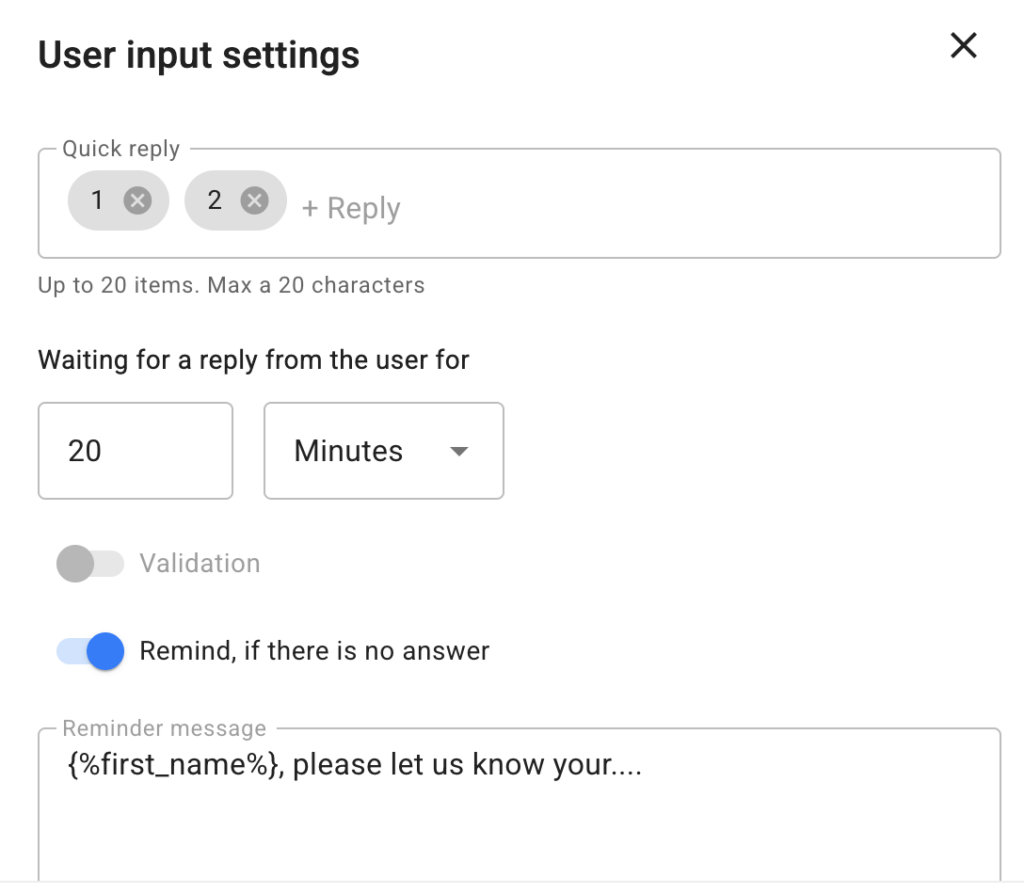1024x894 pixels.
Task: Select the quick reply chip labeled 1
Action: 98,201
